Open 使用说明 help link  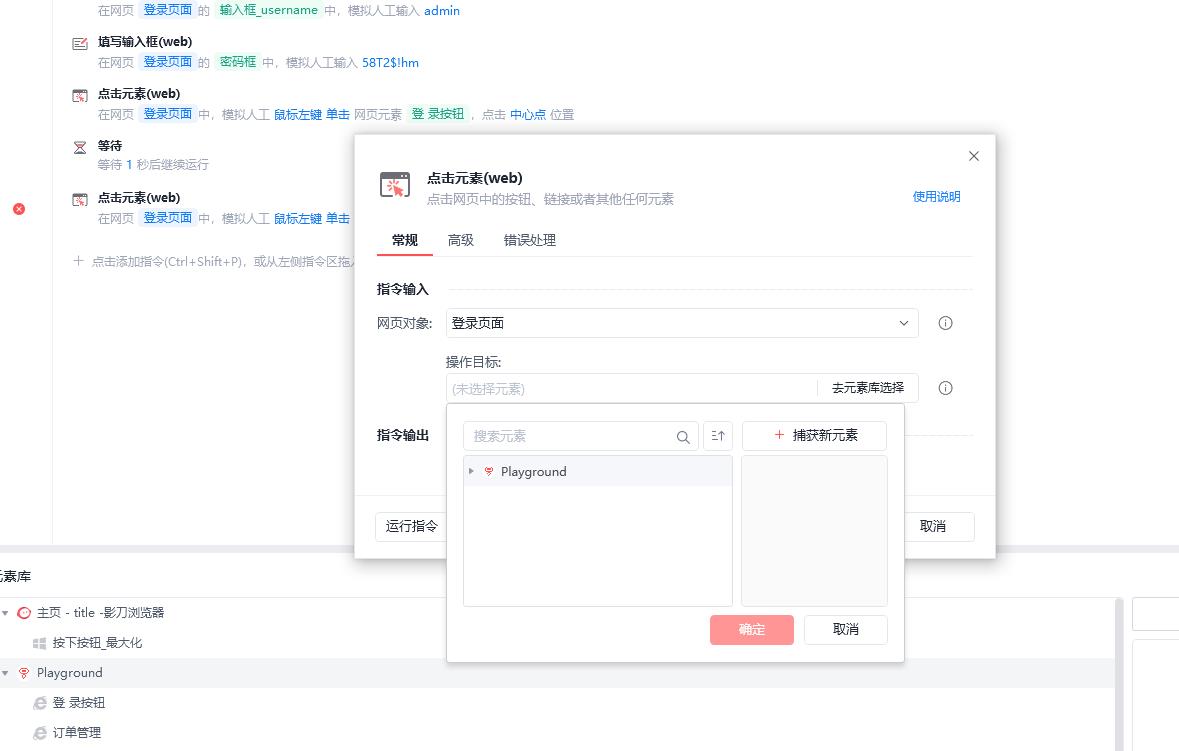936,196
